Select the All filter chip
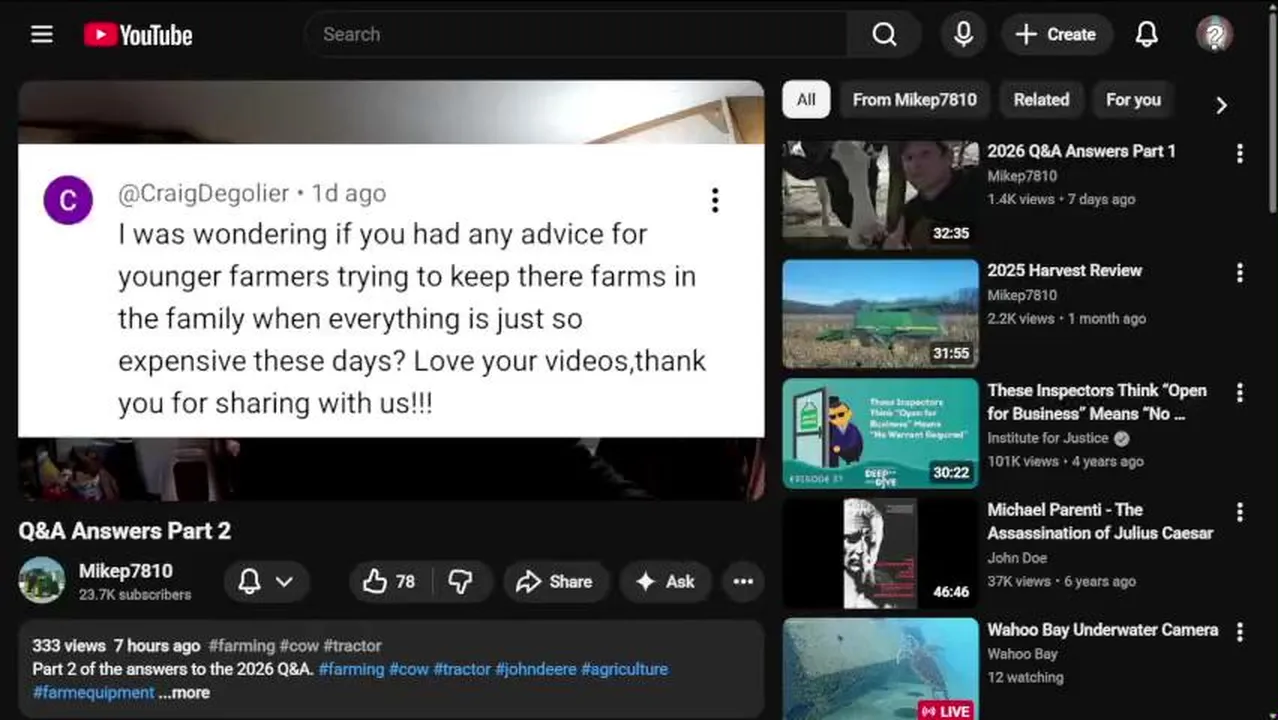The height and width of the screenshot is (720, 1278). (806, 100)
